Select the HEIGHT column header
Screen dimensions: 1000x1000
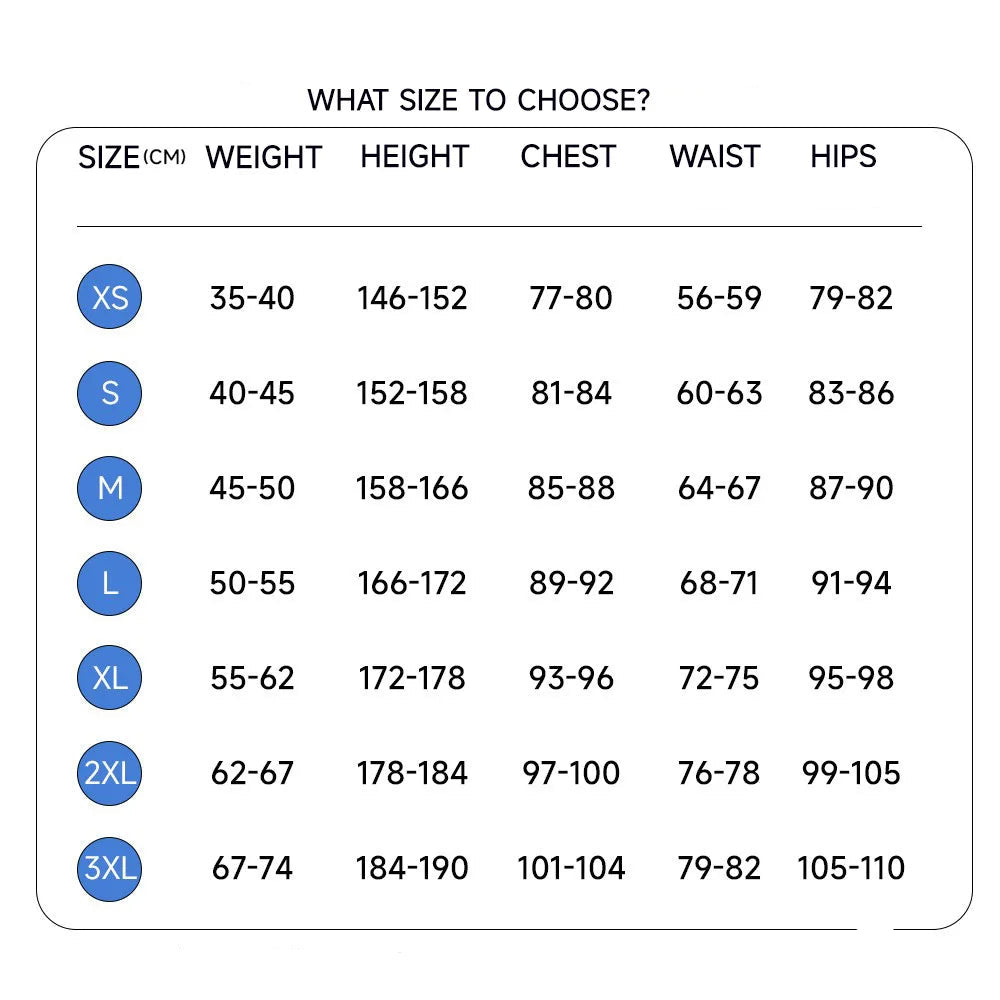pyautogui.click(x=414, y=157)
